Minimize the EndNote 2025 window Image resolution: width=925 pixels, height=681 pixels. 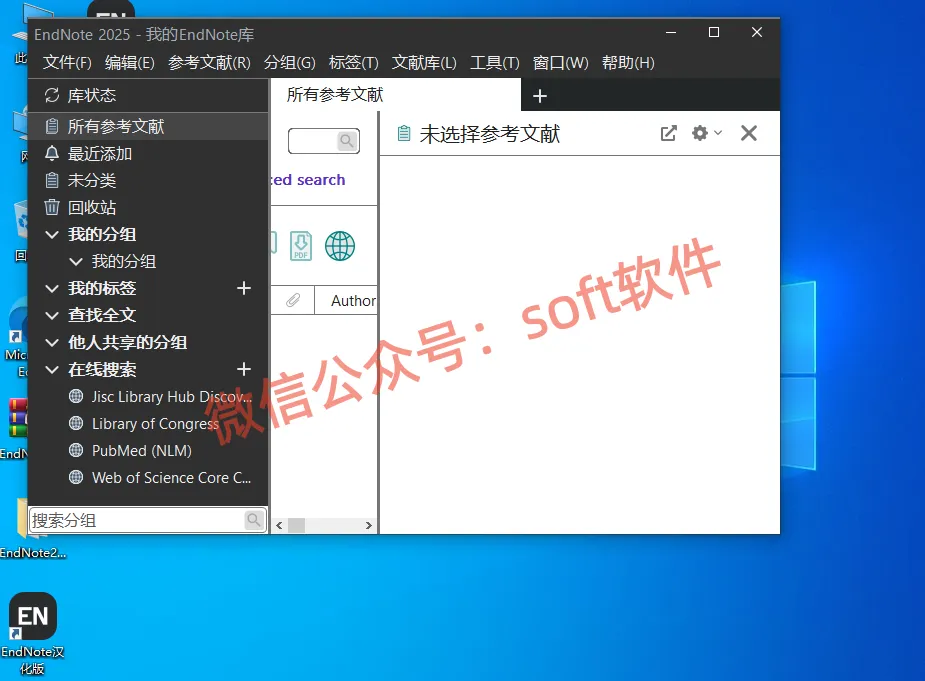coord(671,32)
